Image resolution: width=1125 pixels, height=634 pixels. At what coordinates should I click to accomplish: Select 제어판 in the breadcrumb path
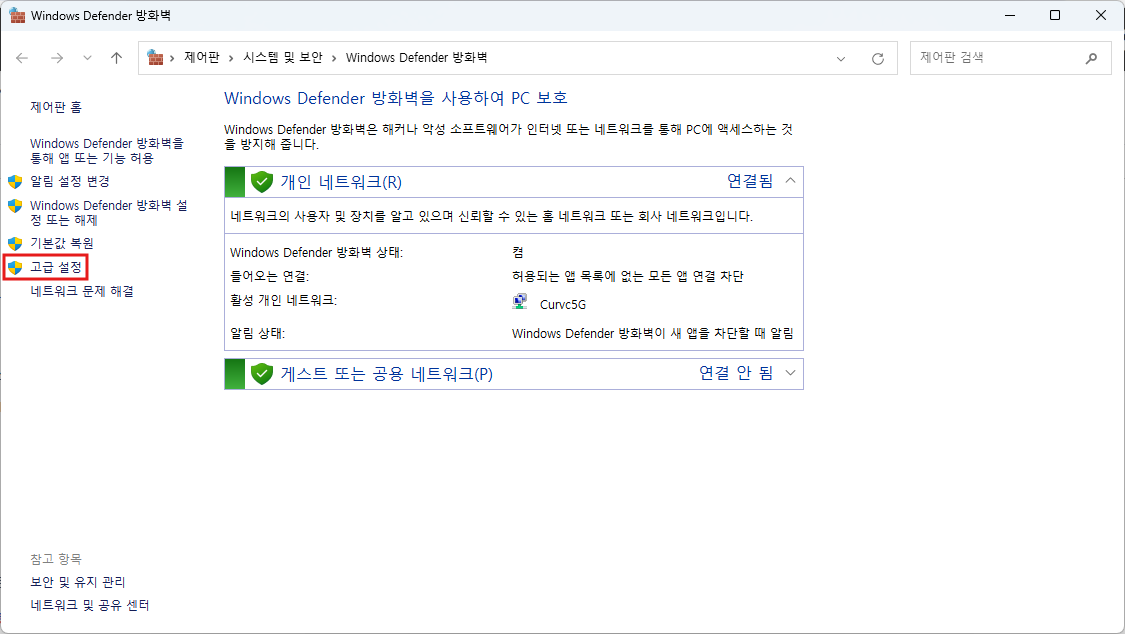tap(201, 58)
